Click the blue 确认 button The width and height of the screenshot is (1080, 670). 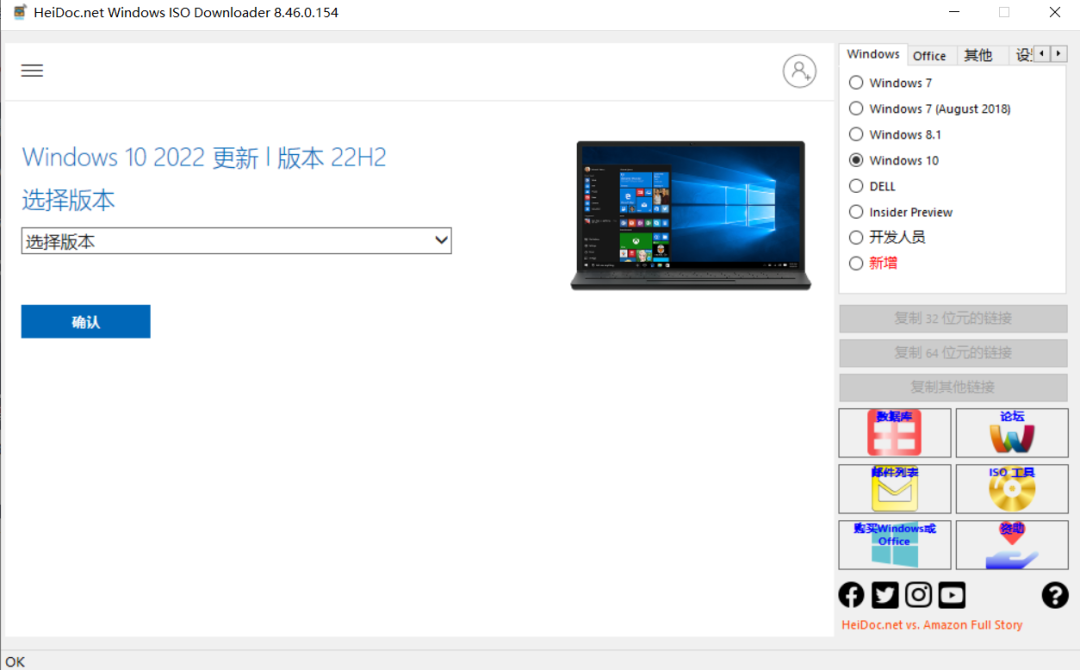pos(85,322)
